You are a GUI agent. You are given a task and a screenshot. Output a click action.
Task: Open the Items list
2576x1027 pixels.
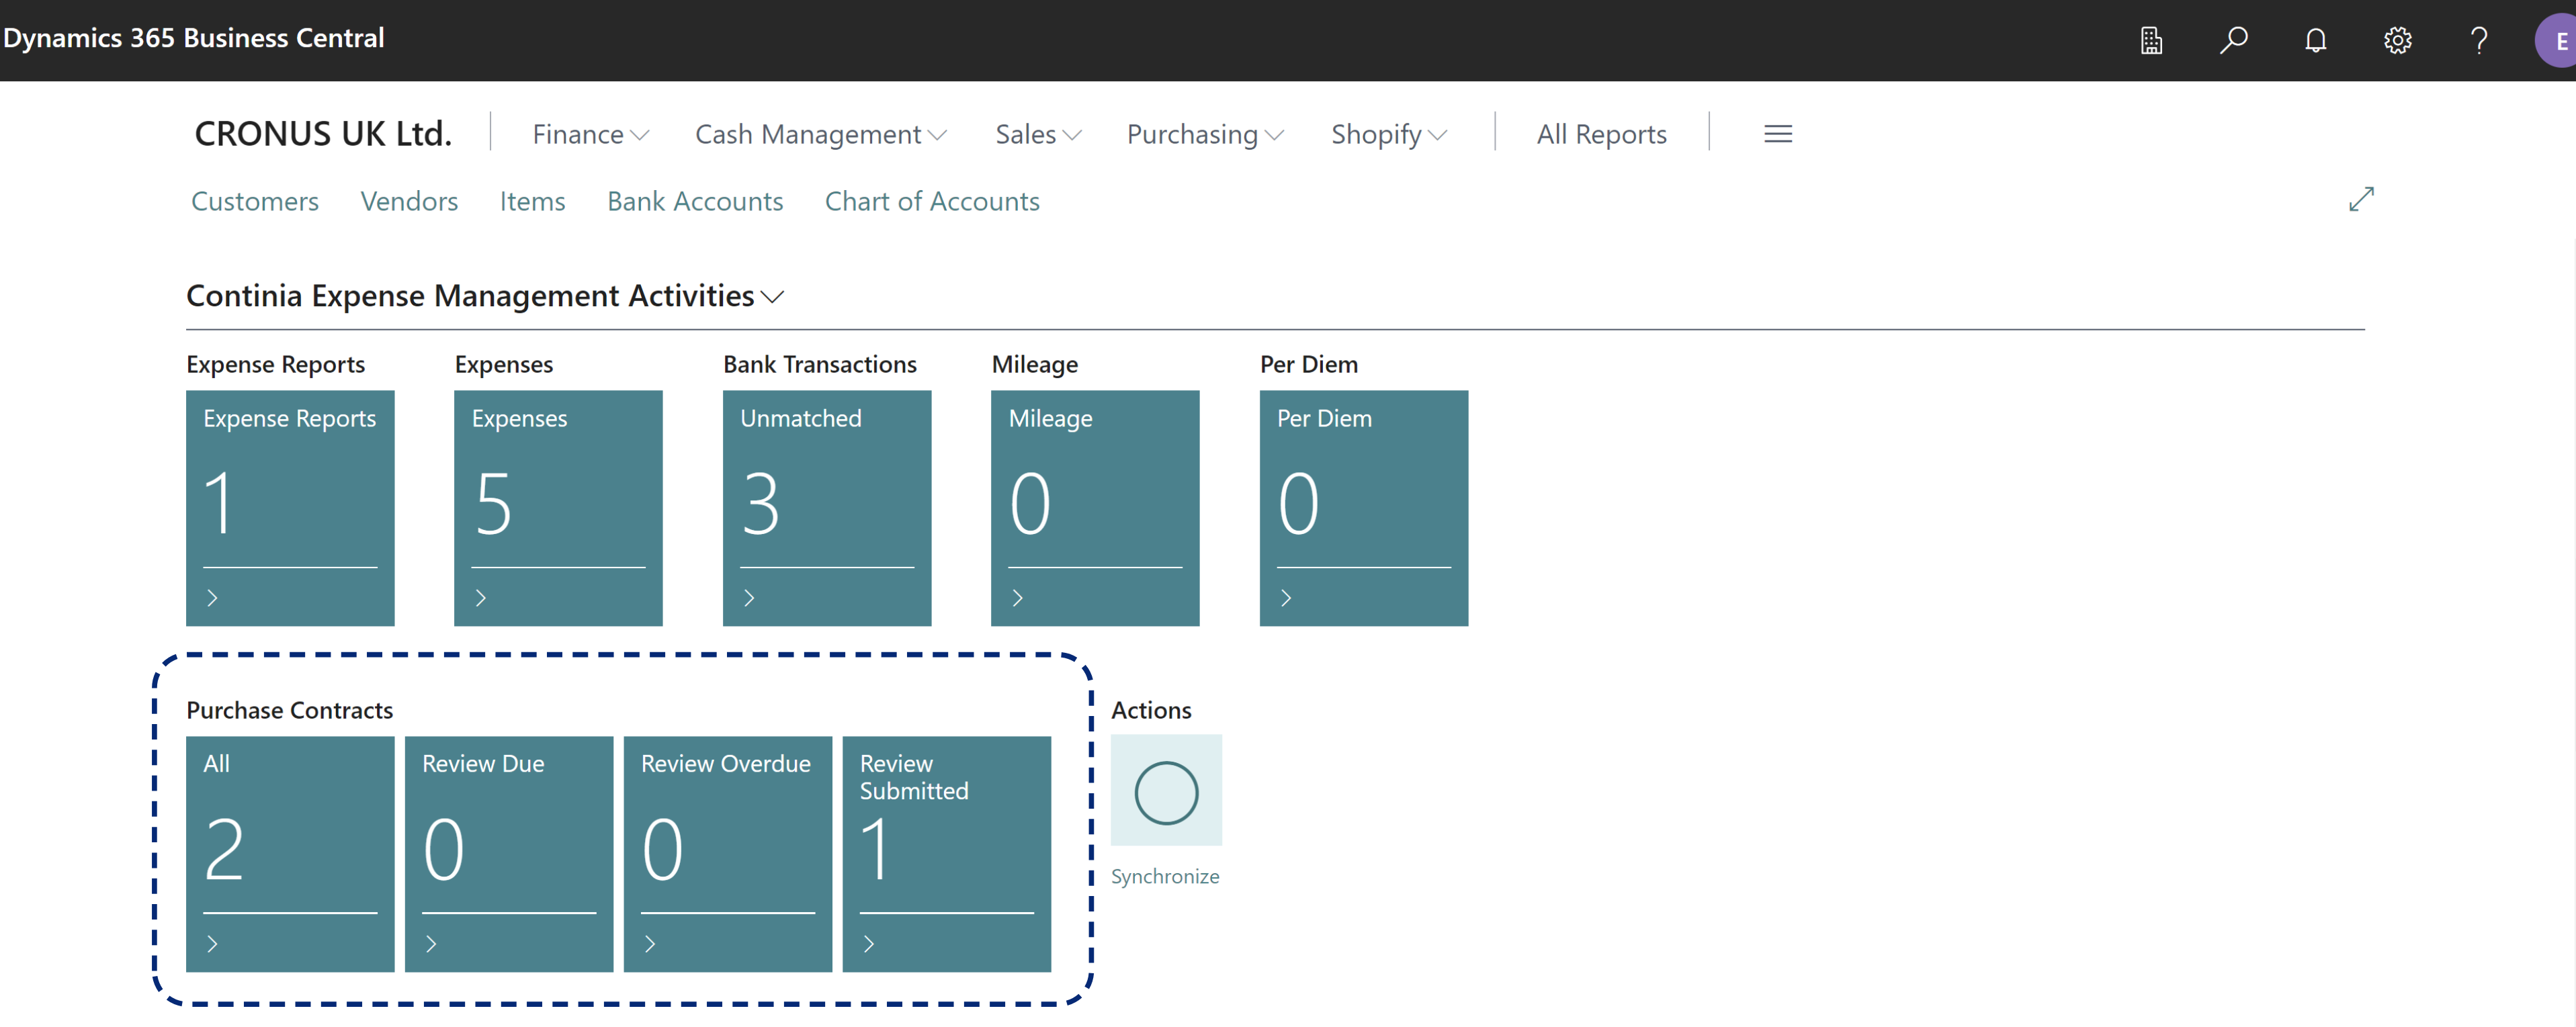tap(532, 201)
